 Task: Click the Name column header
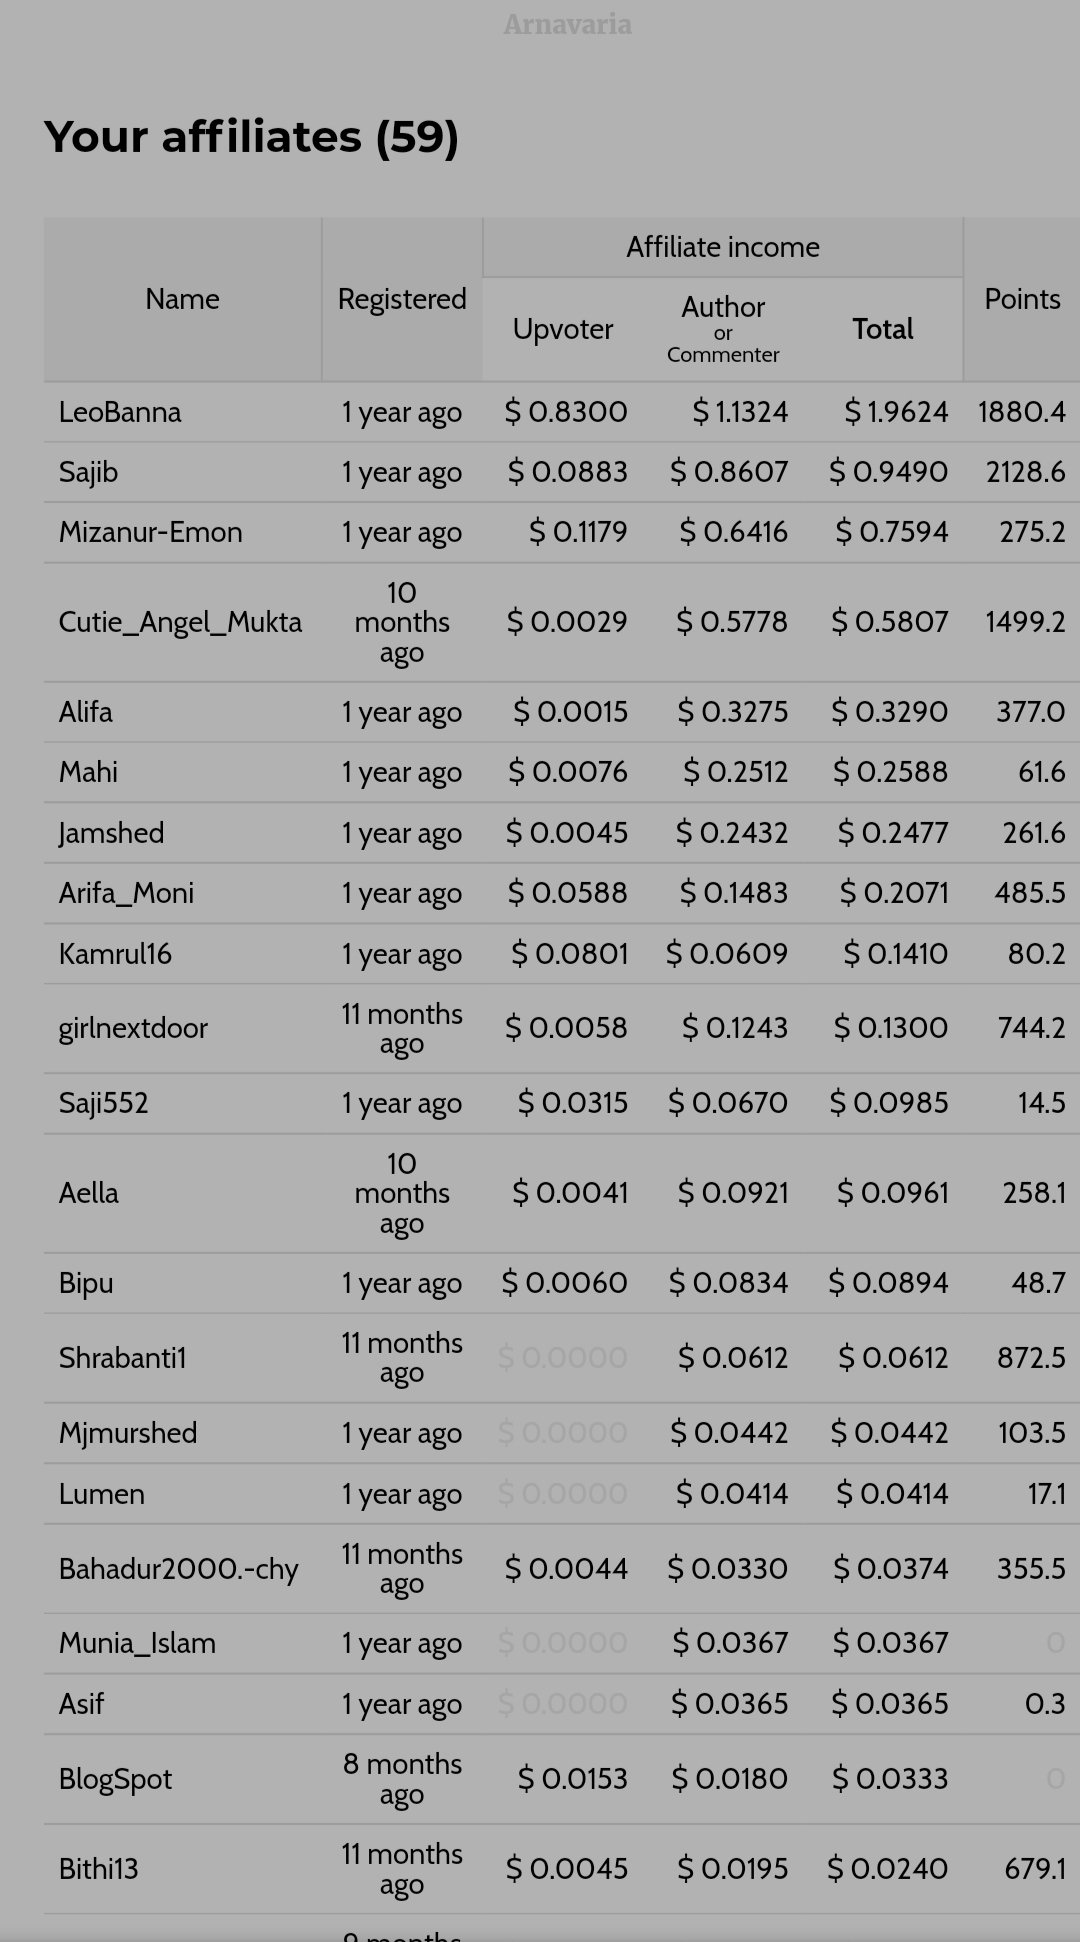point(182,299)
